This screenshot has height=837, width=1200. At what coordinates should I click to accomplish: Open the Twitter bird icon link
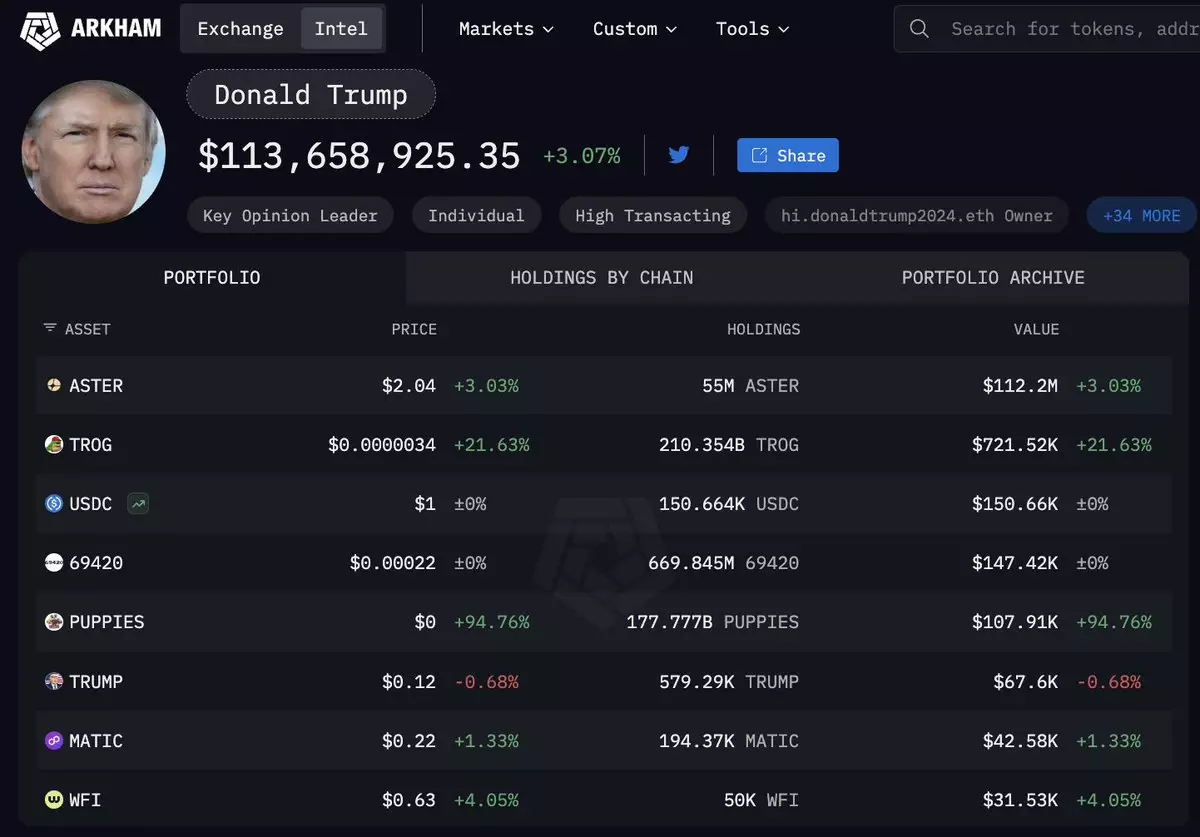pyautogui.click(x=679, y=155)
